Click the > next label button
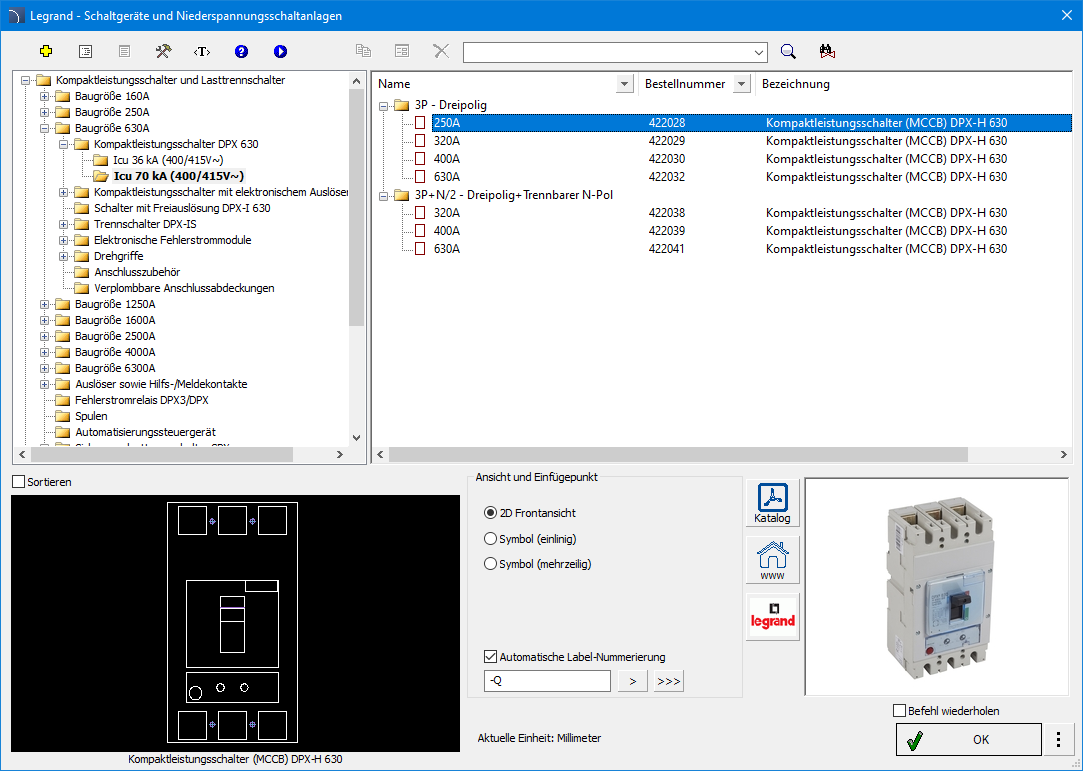The height and width of the screenshot is (771, 1083). pos(633,681)
